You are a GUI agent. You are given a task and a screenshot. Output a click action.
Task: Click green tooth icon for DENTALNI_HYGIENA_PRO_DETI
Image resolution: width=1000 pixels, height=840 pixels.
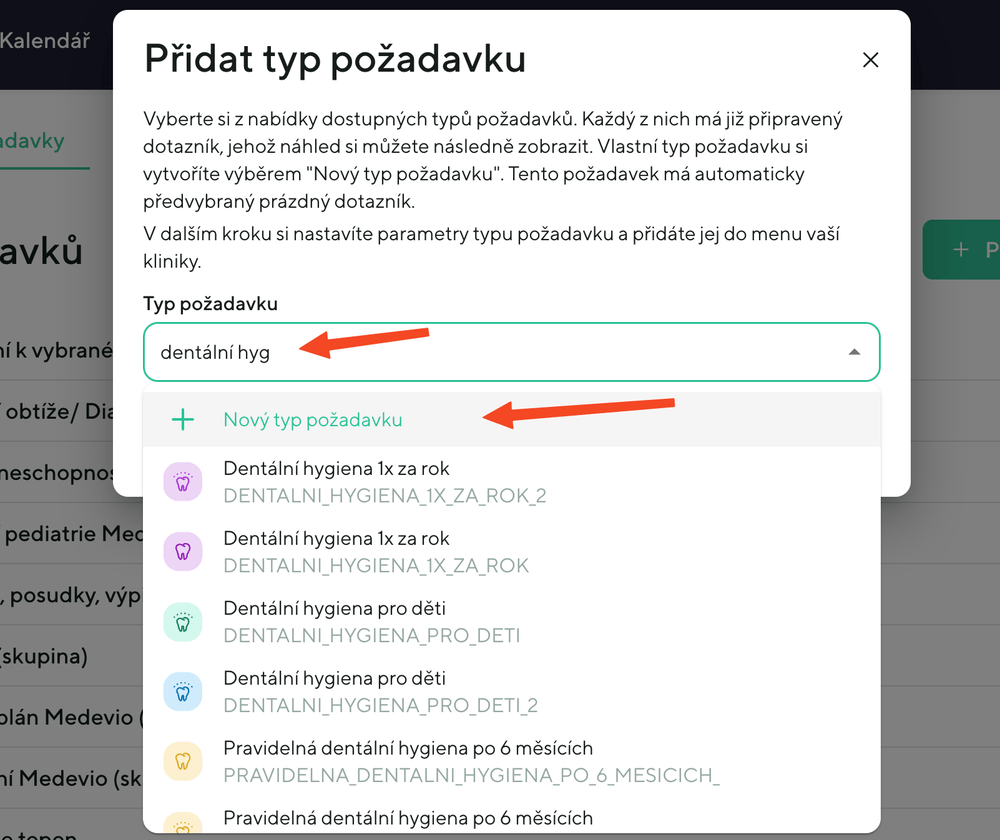pos(183,622)
